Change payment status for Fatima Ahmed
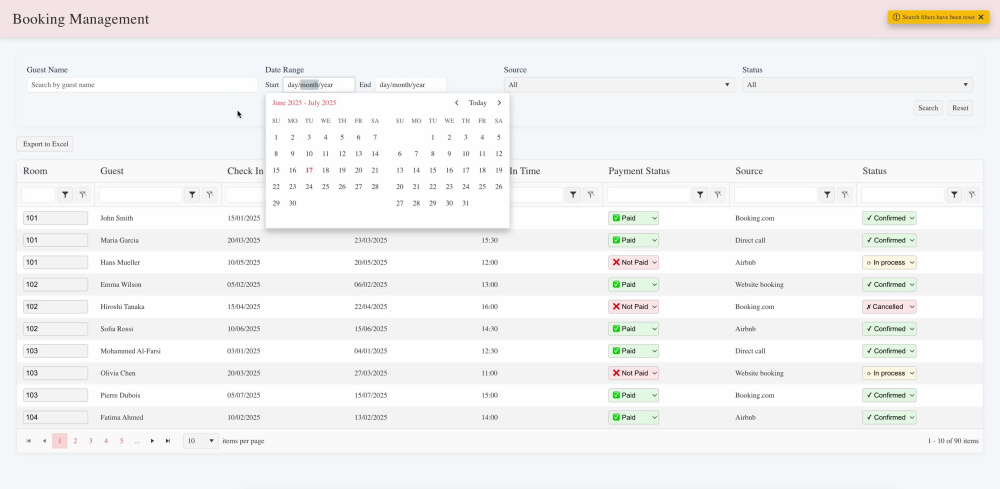The width and height of the screenshot is (1000, 489). [x=633, y=418]
